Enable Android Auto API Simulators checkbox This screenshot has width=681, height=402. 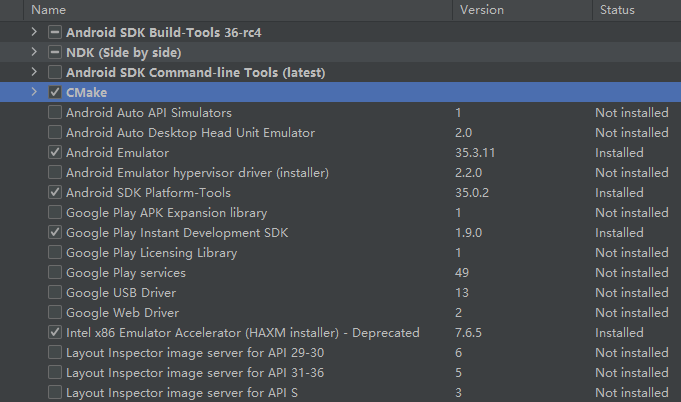click(55, 113)
